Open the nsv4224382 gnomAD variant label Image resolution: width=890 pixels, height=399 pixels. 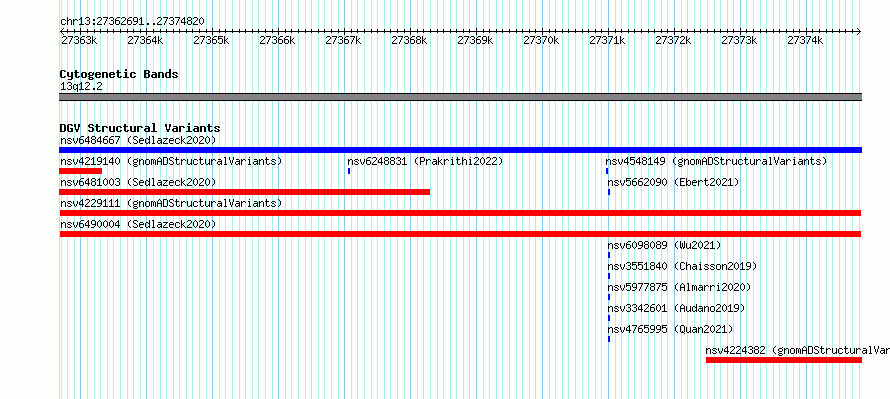(797, 350)
